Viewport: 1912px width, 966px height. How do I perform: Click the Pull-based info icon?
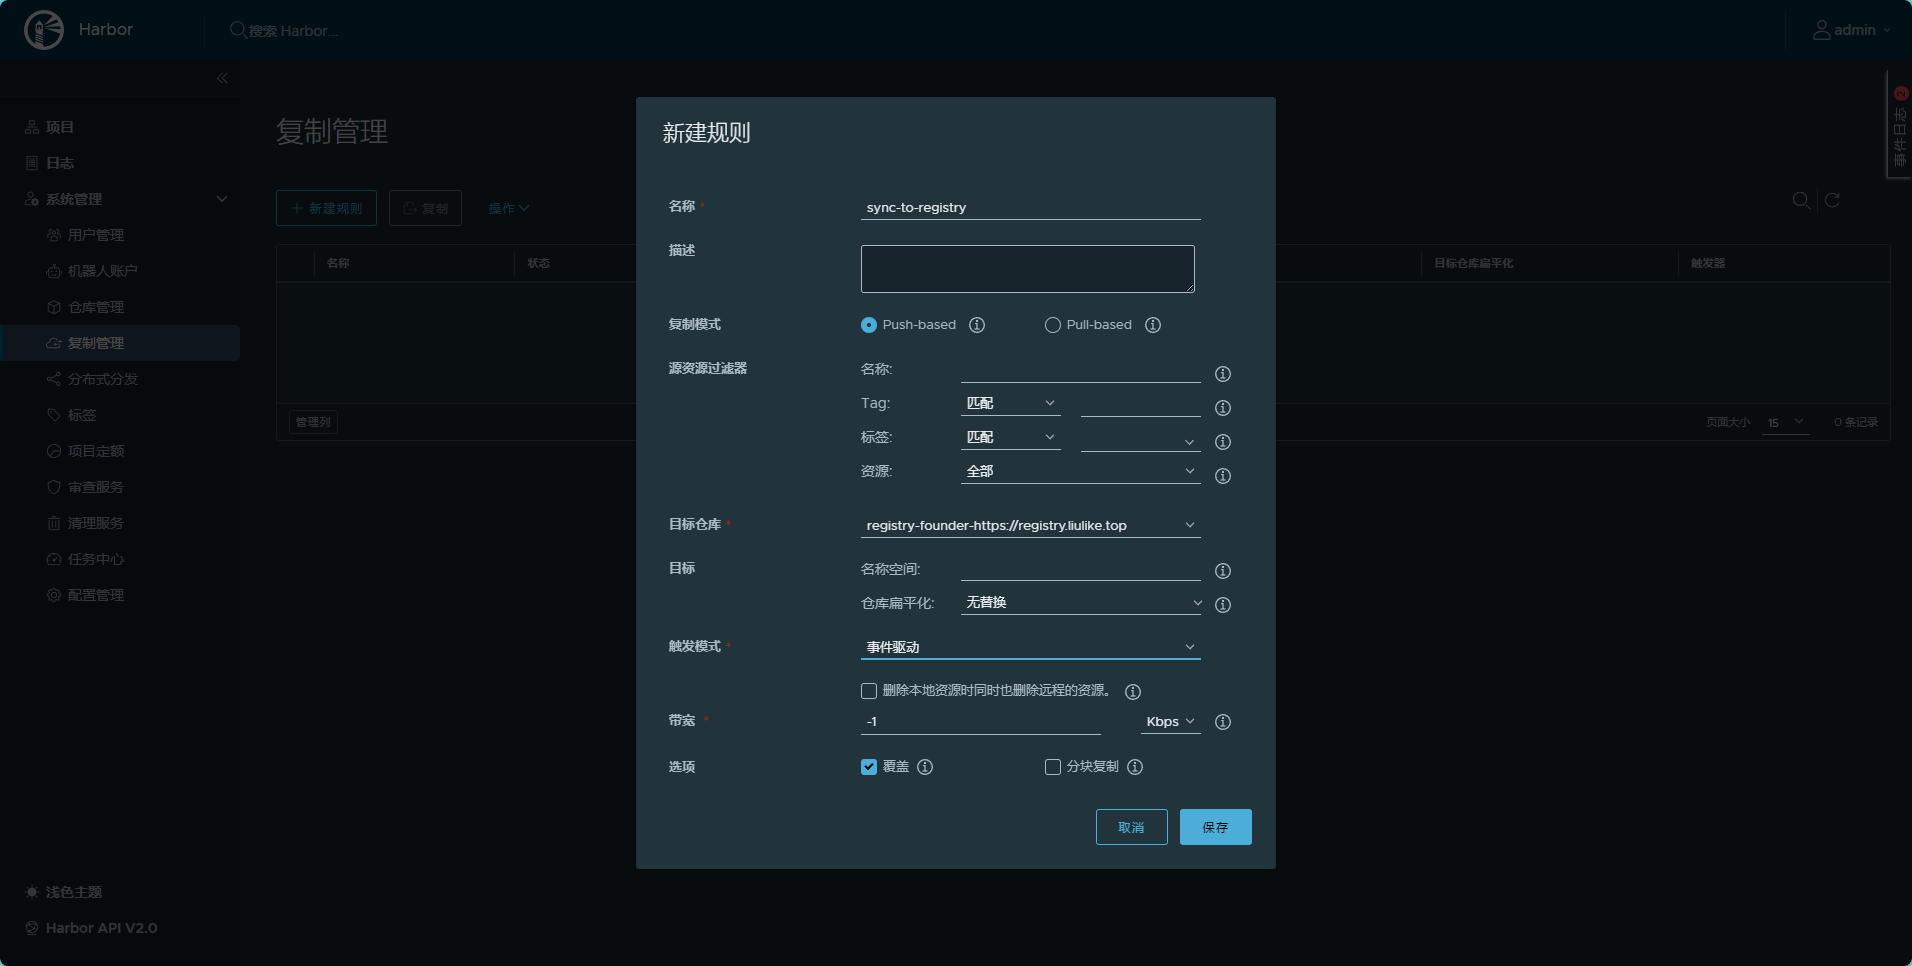(x=1152, y=325)
